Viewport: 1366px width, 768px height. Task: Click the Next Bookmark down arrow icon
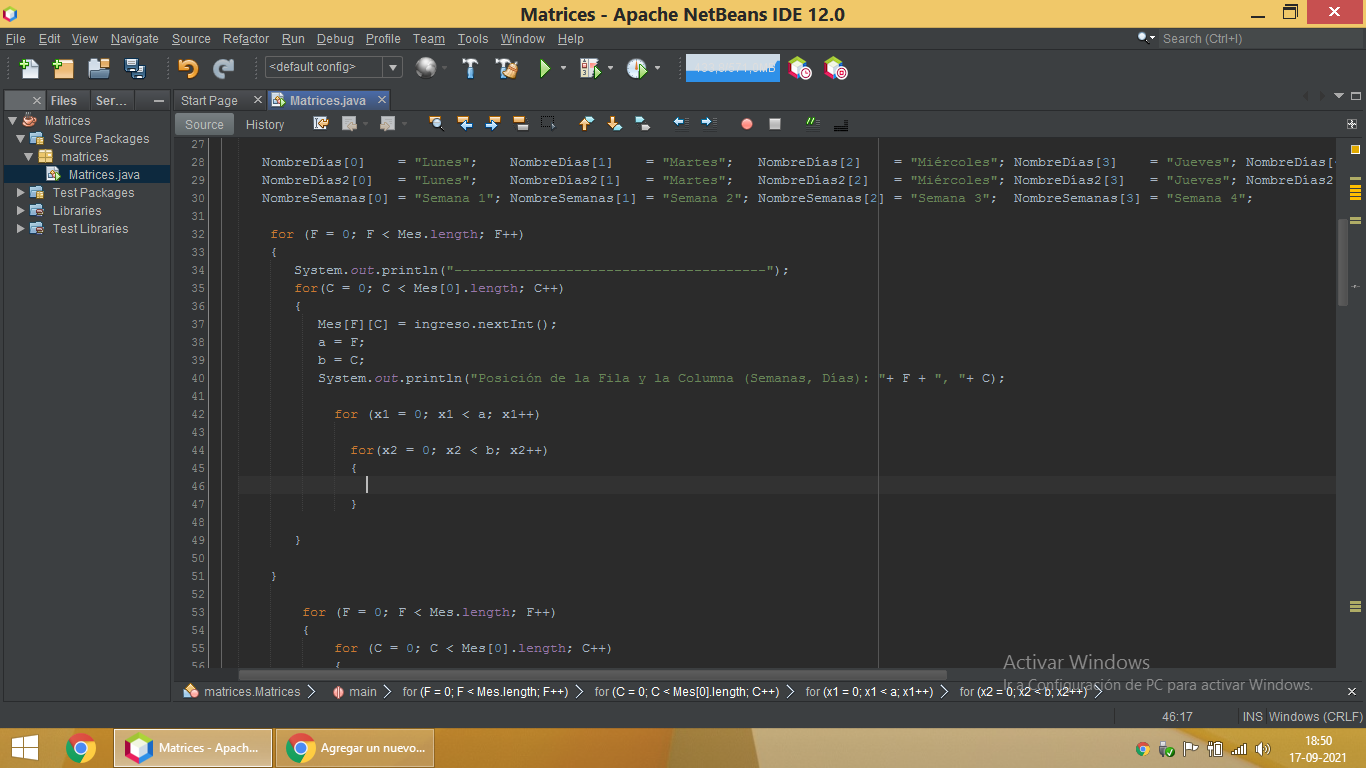point(614,124)
